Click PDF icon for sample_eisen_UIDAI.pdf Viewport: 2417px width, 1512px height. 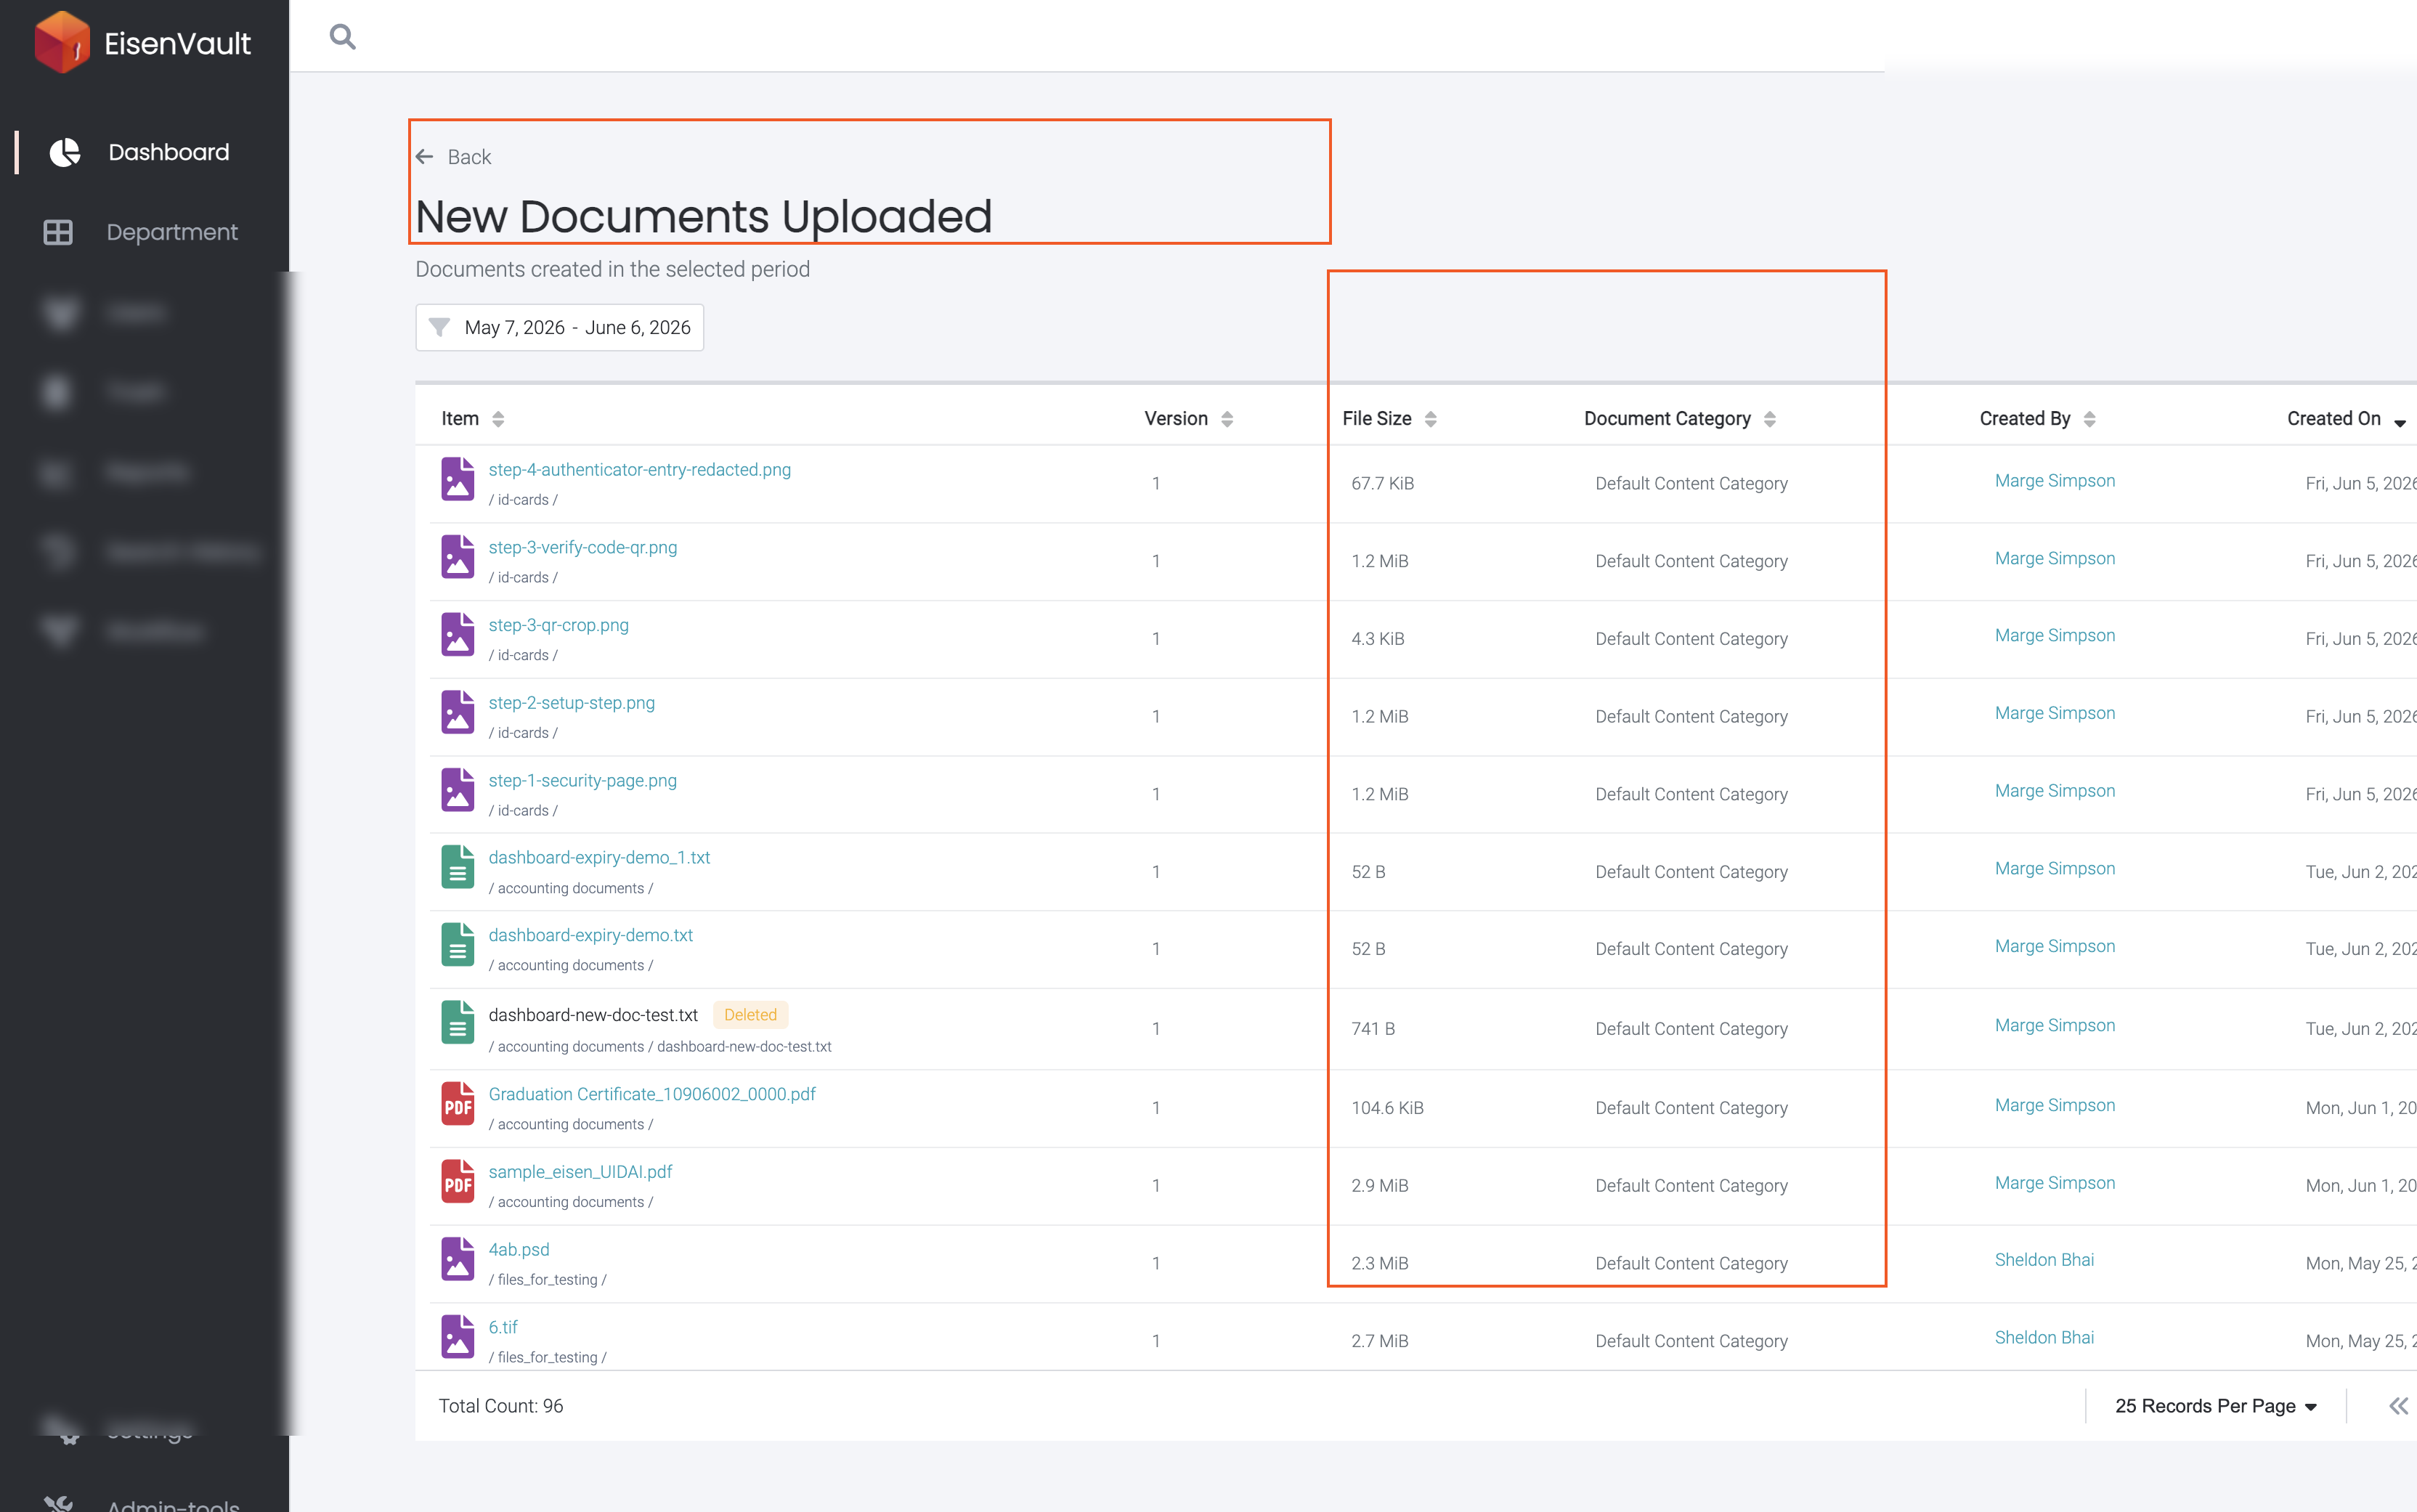[458, 1181]
